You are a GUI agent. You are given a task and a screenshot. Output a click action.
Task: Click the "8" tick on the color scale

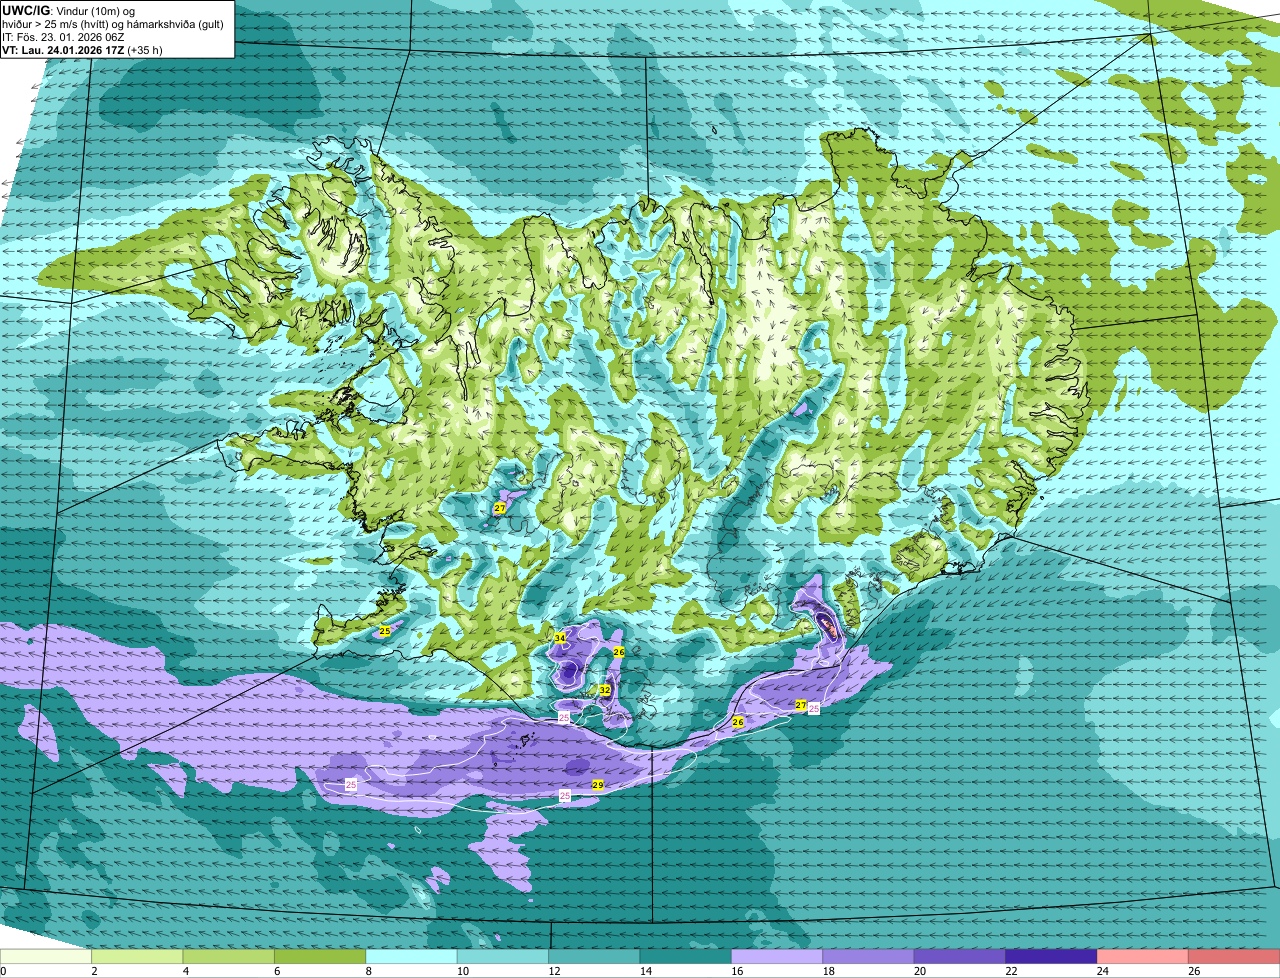[369, 971]
